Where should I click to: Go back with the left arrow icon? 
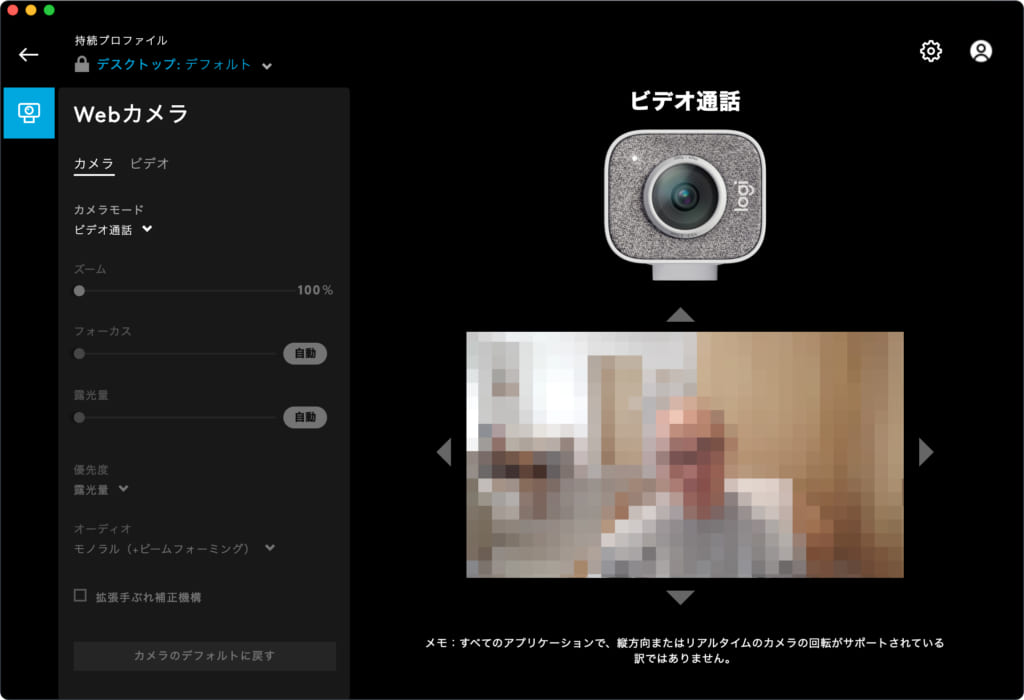coord(28,55)
